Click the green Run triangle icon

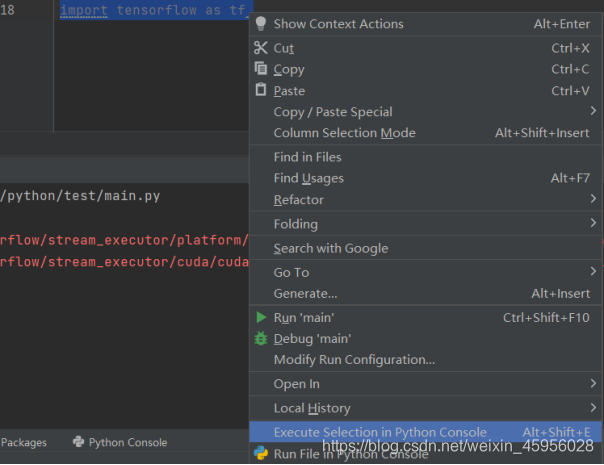pos(261,317)
